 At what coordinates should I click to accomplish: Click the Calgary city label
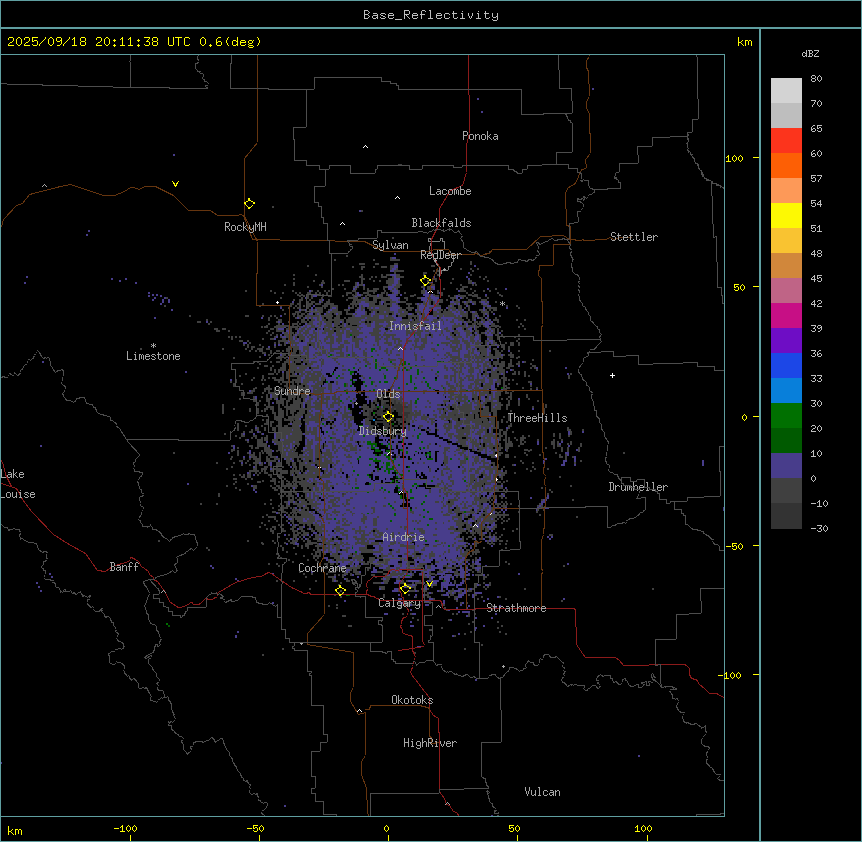tap(398, 603)
